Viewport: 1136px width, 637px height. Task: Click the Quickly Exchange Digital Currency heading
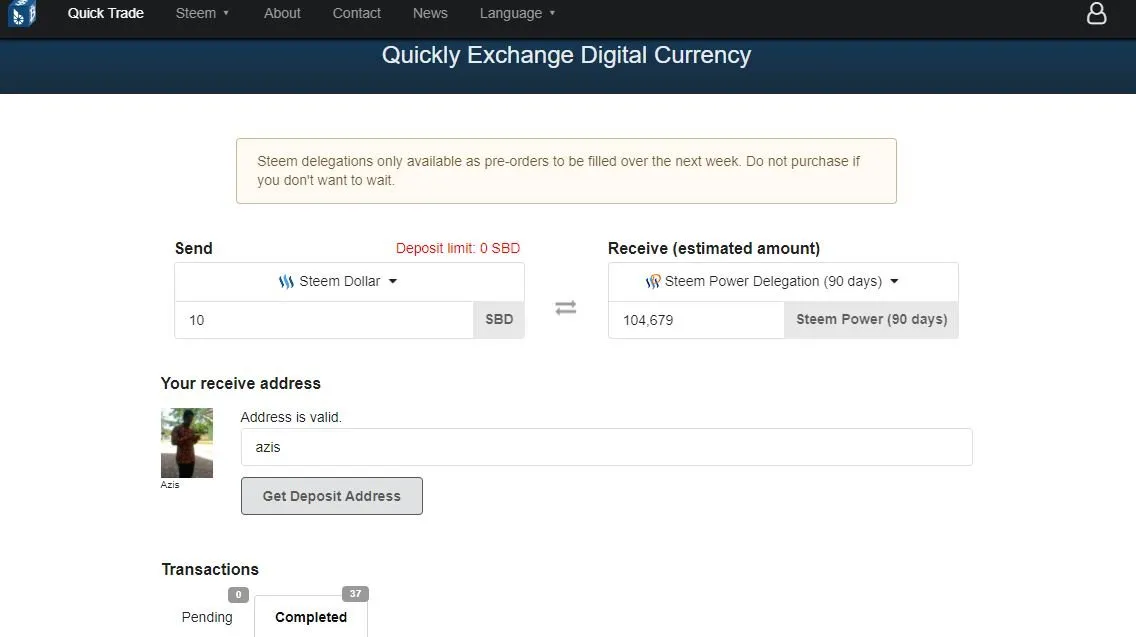[x=567, y=55]
